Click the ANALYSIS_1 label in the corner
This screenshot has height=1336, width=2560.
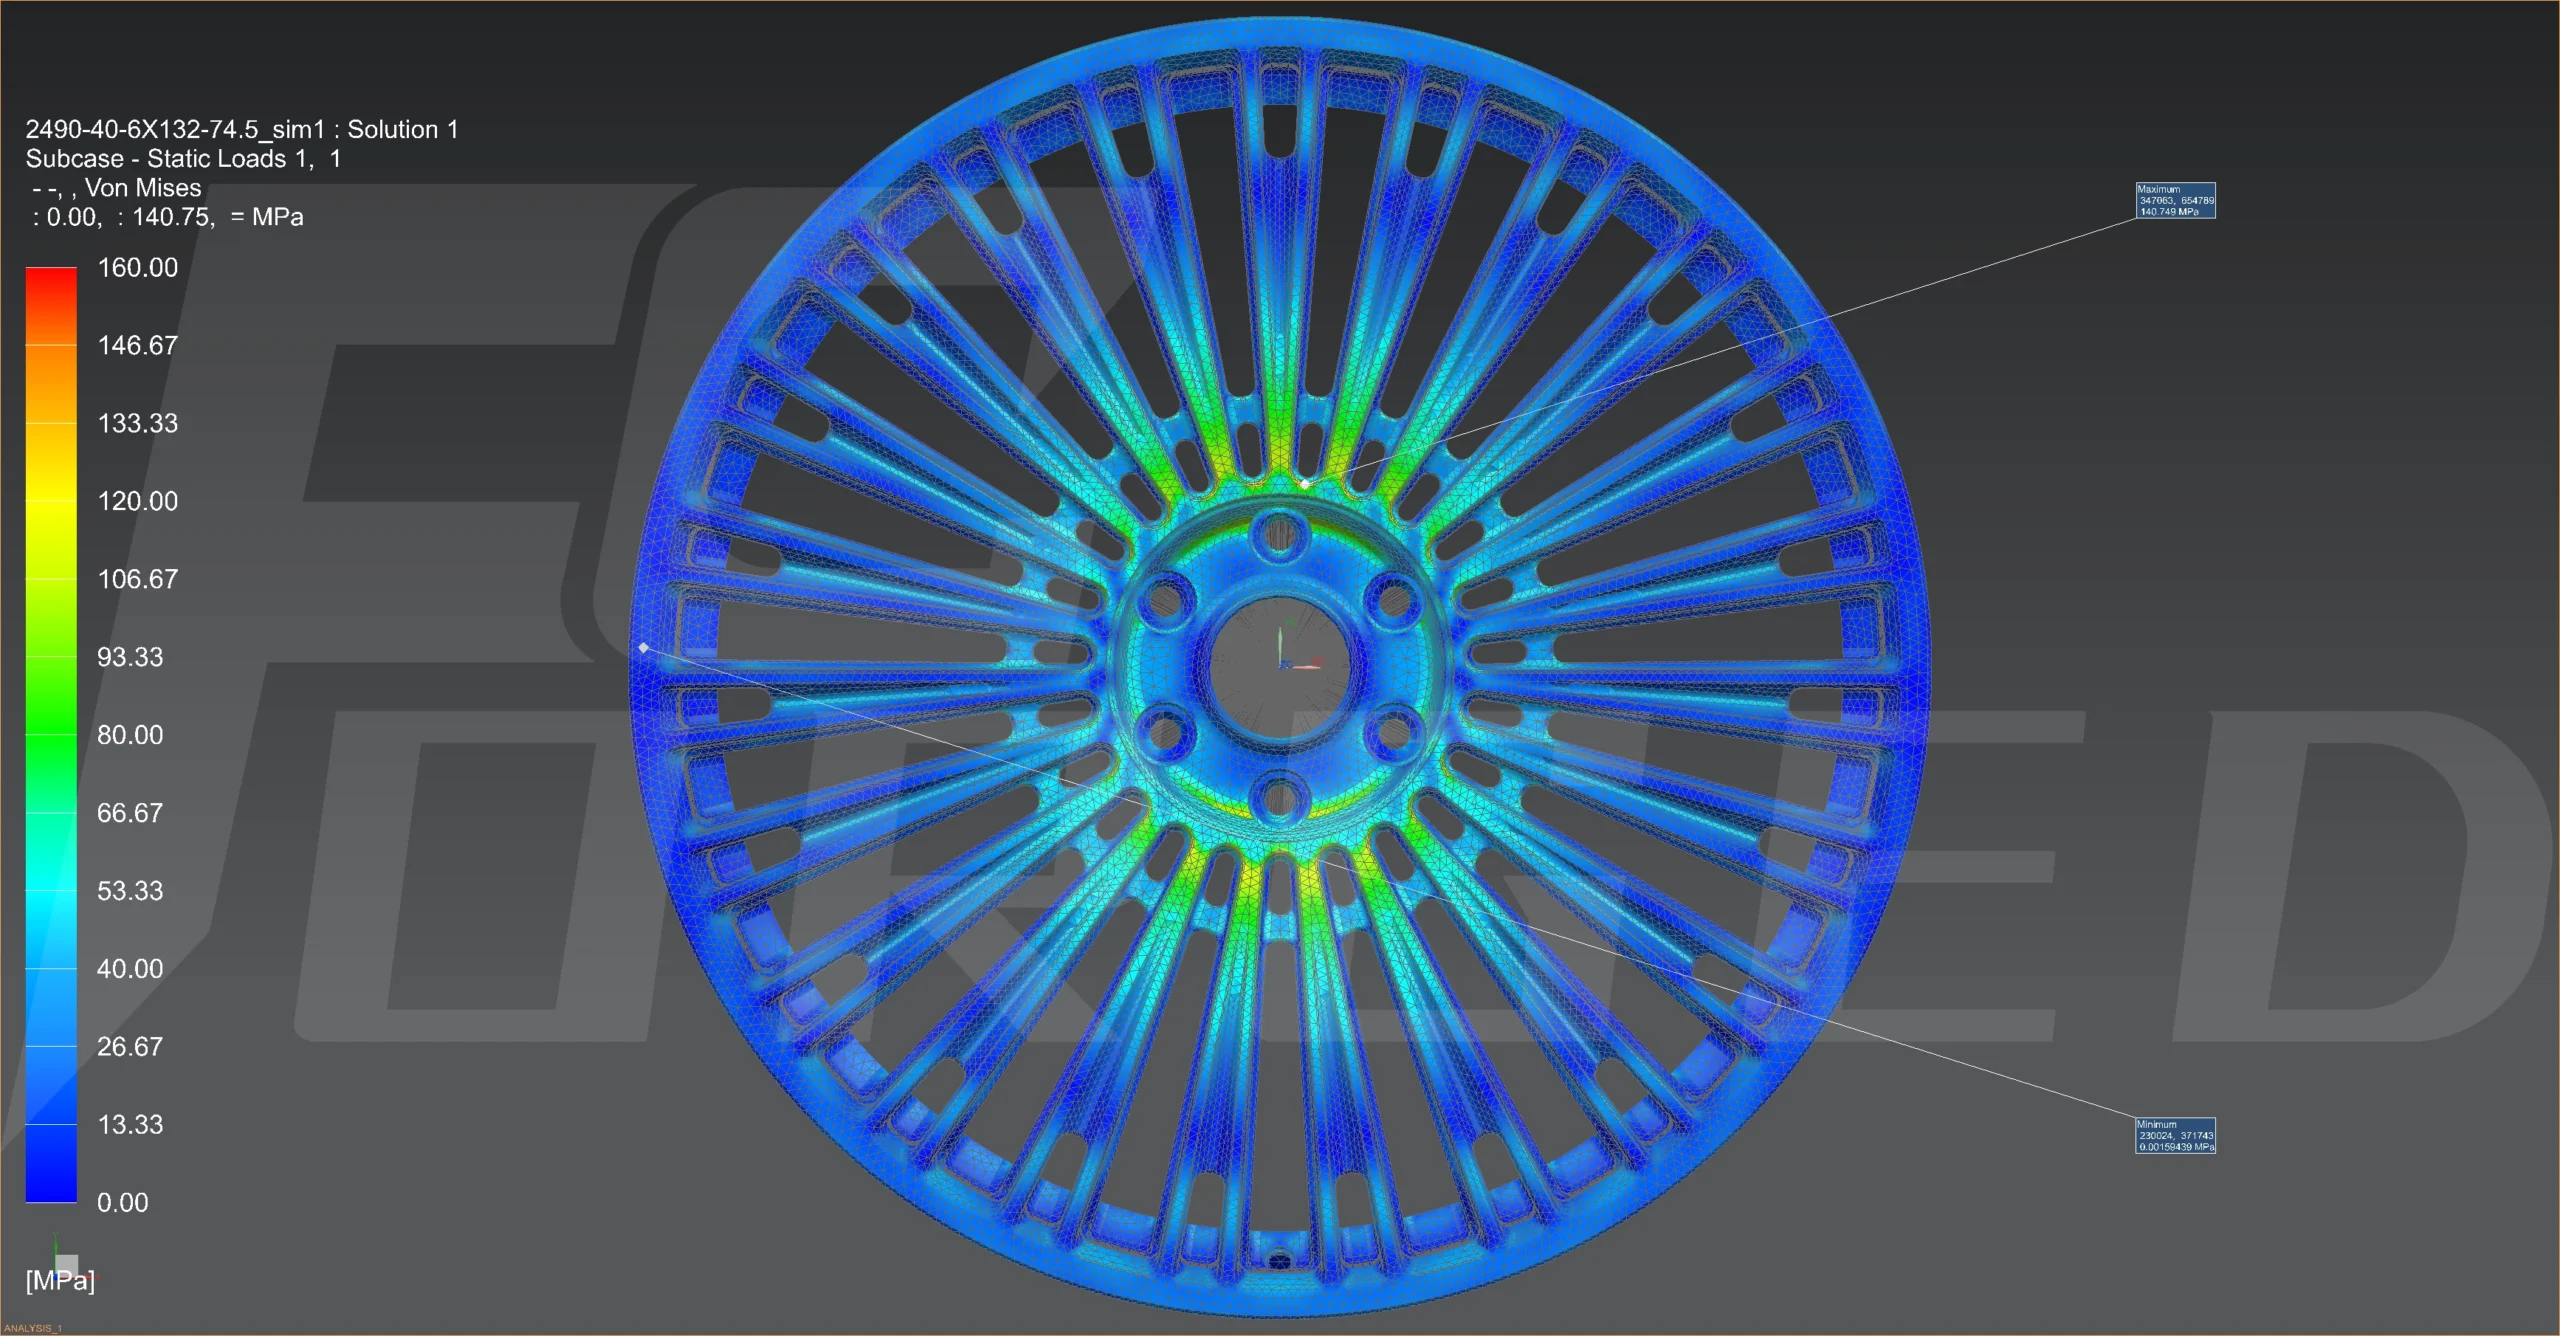click(33, 1328)
